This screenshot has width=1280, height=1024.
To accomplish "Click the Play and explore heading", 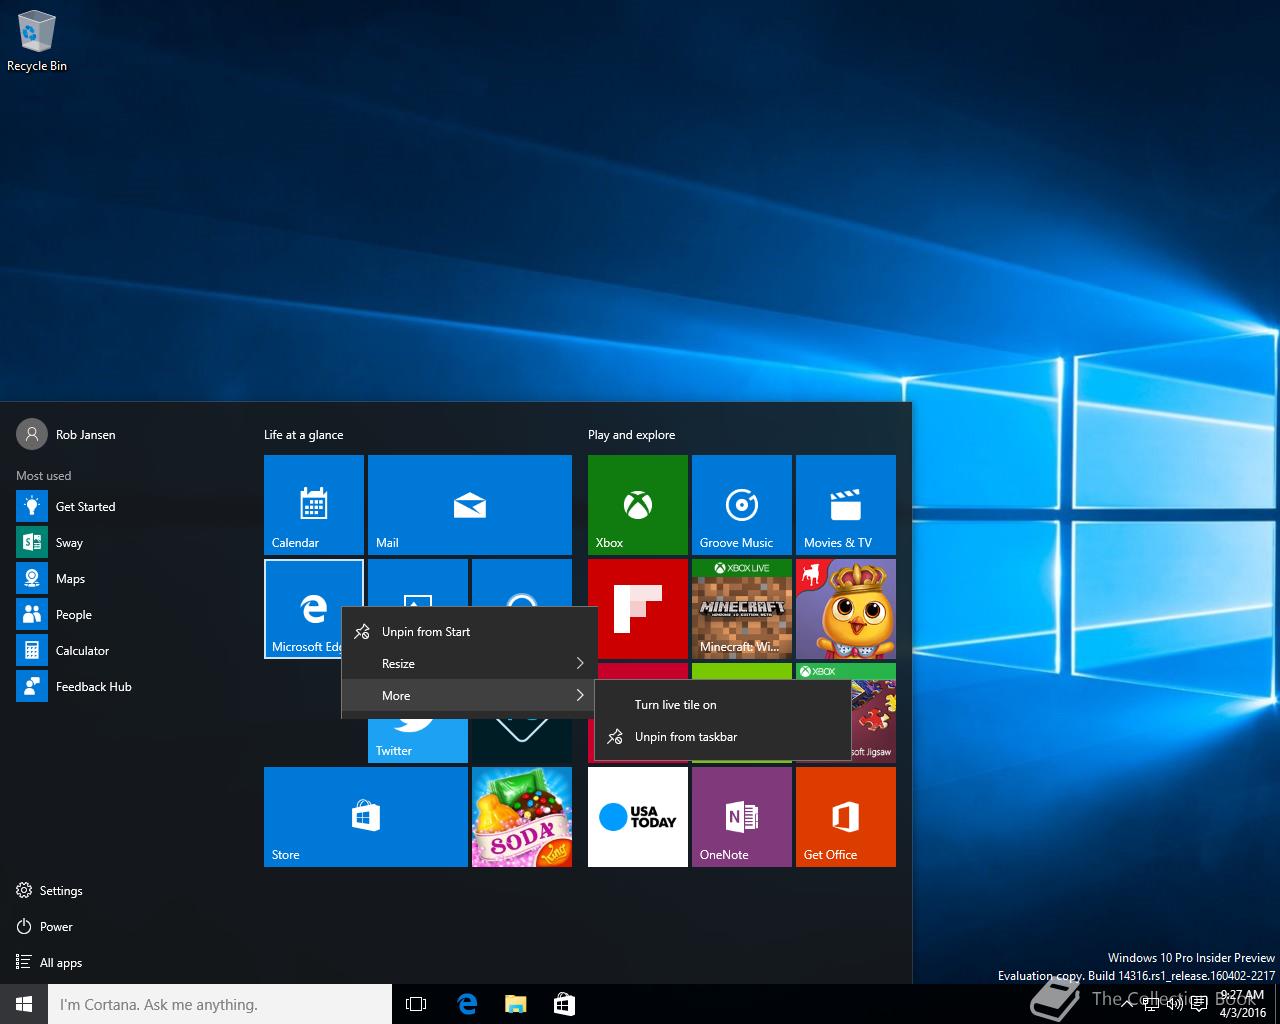I will coord(631,435).
